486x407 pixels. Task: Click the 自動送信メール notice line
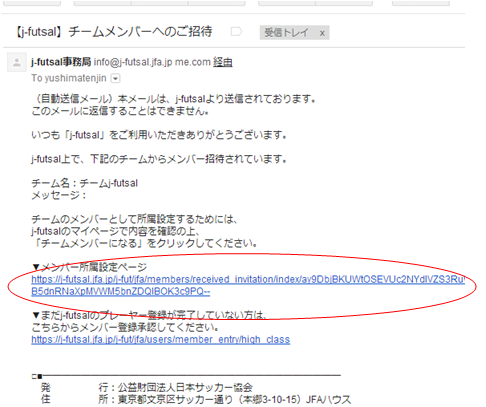click(x=174, y=99)
